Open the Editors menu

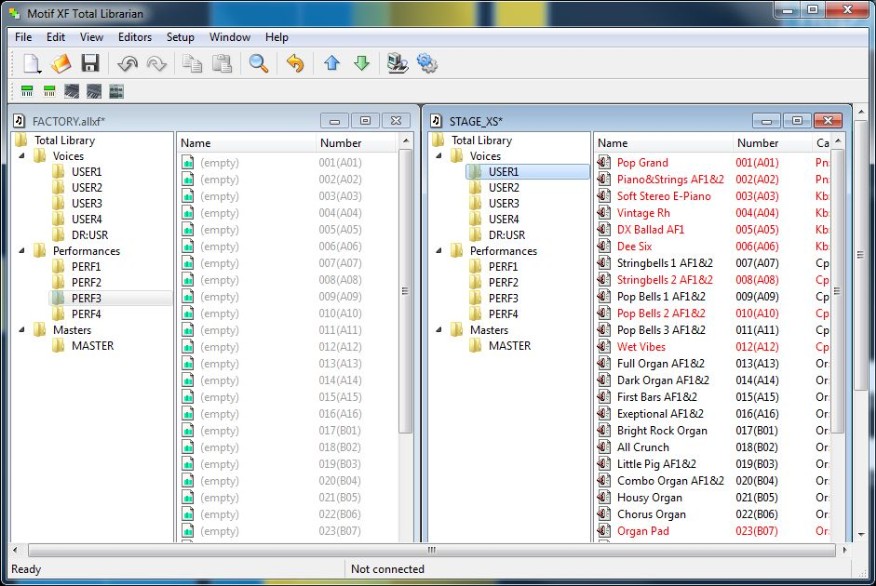click(135, 37)
